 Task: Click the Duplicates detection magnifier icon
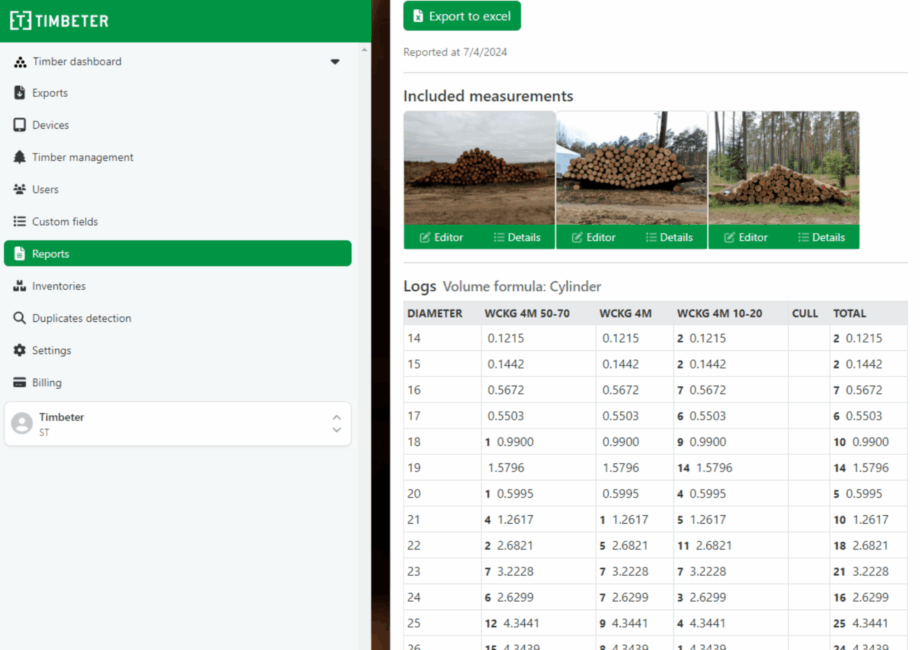[20, 318]
